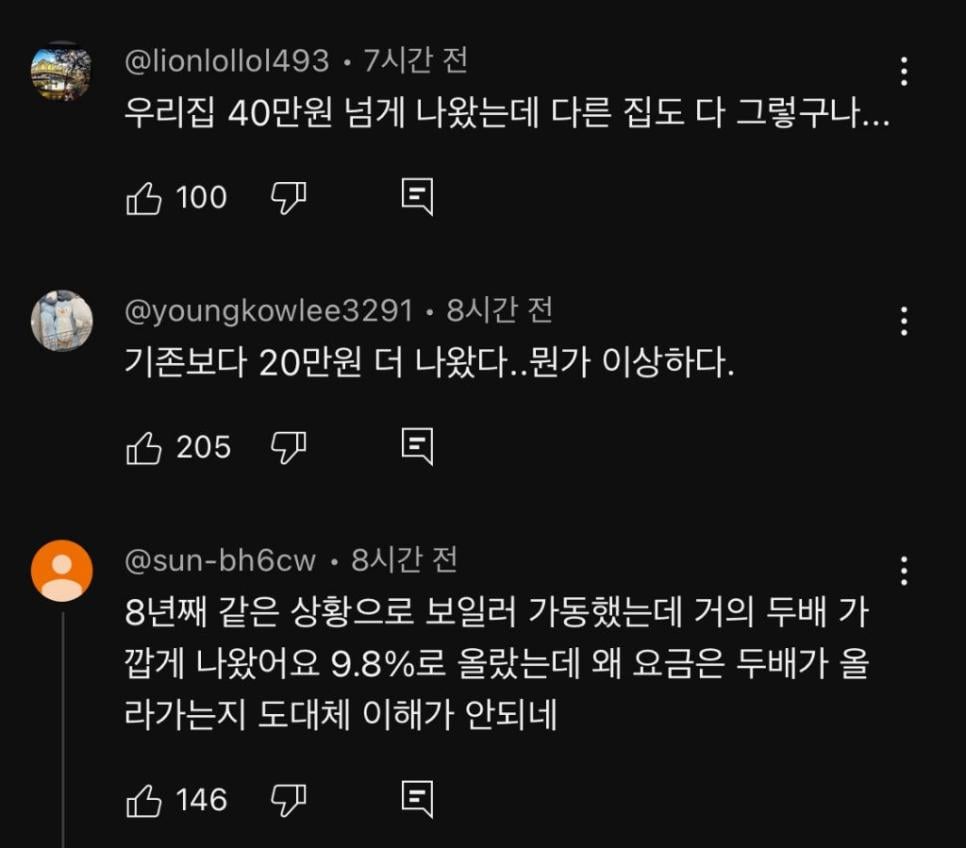
Task: Like the comment by @youngkowlee3291
Action: (x=144, y=447)
